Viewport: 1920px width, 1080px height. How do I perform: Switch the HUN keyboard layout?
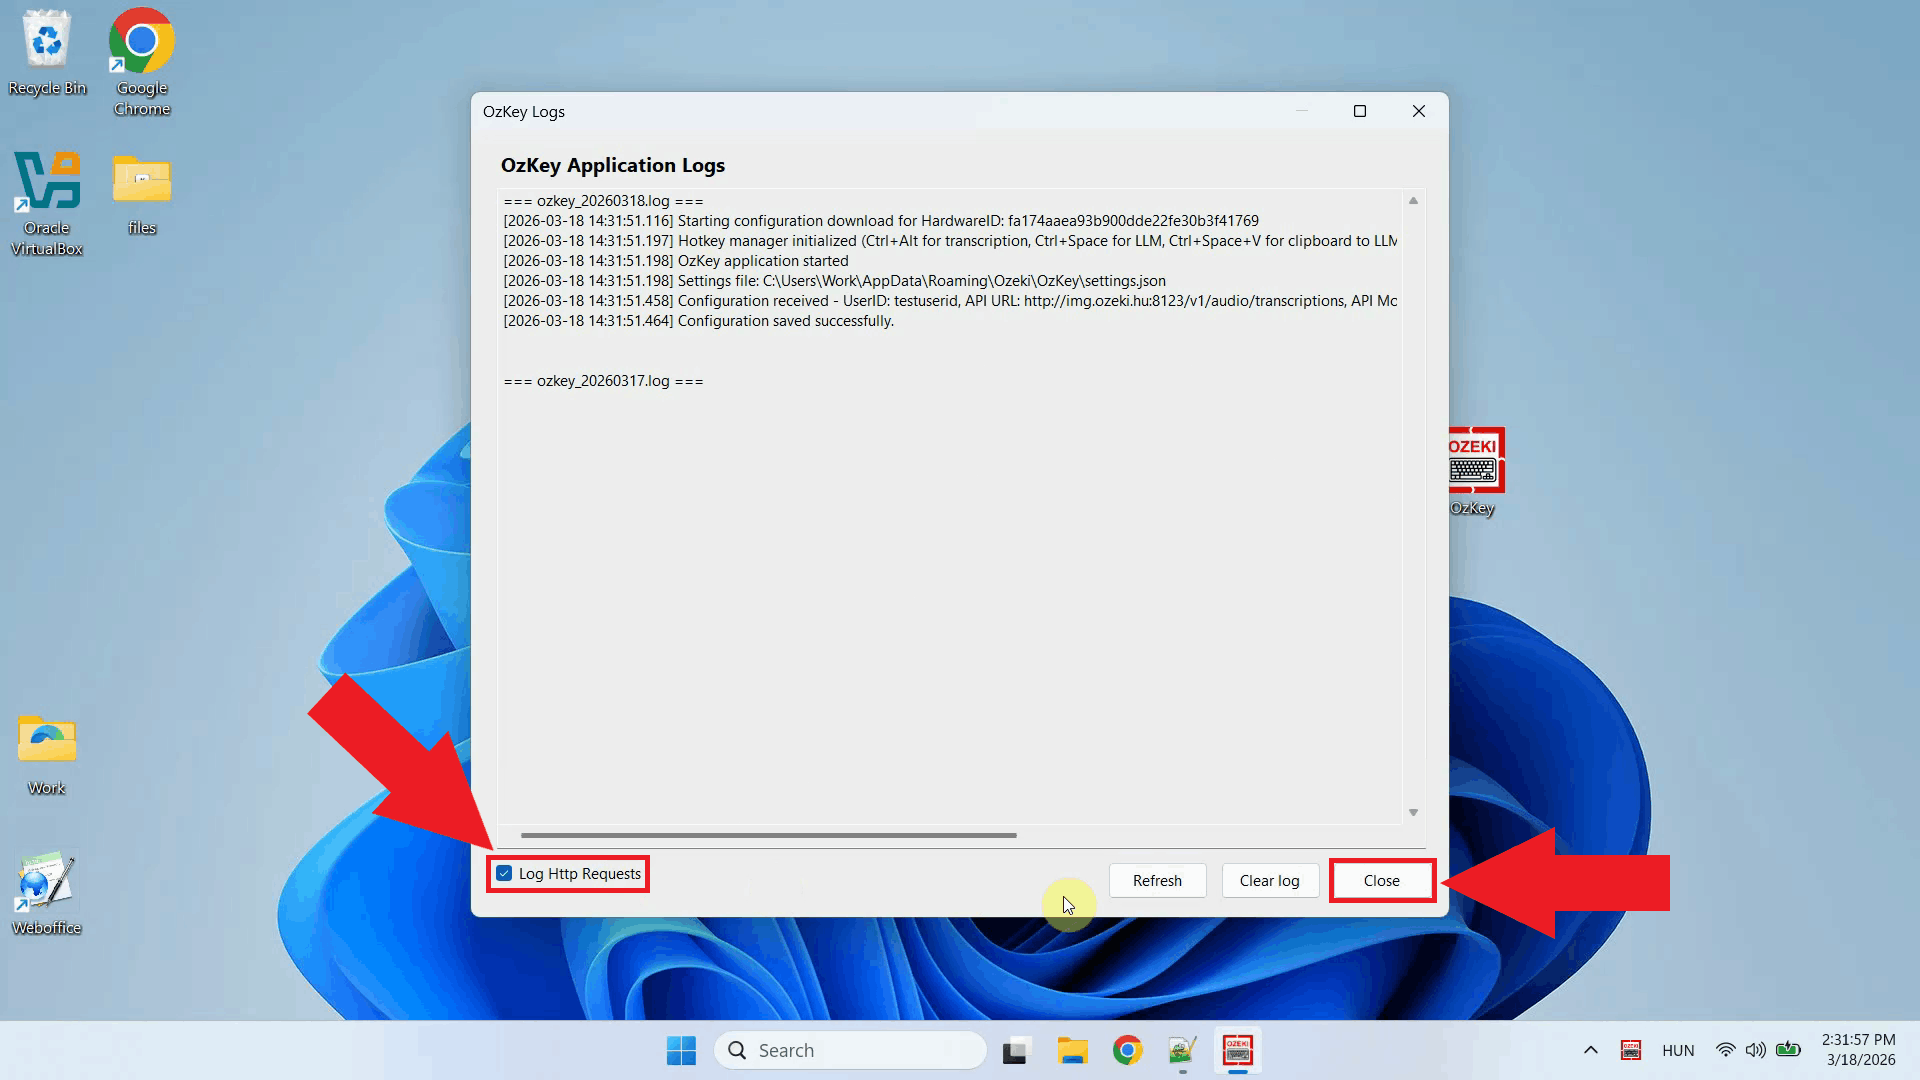(x=1678, y=1050)
